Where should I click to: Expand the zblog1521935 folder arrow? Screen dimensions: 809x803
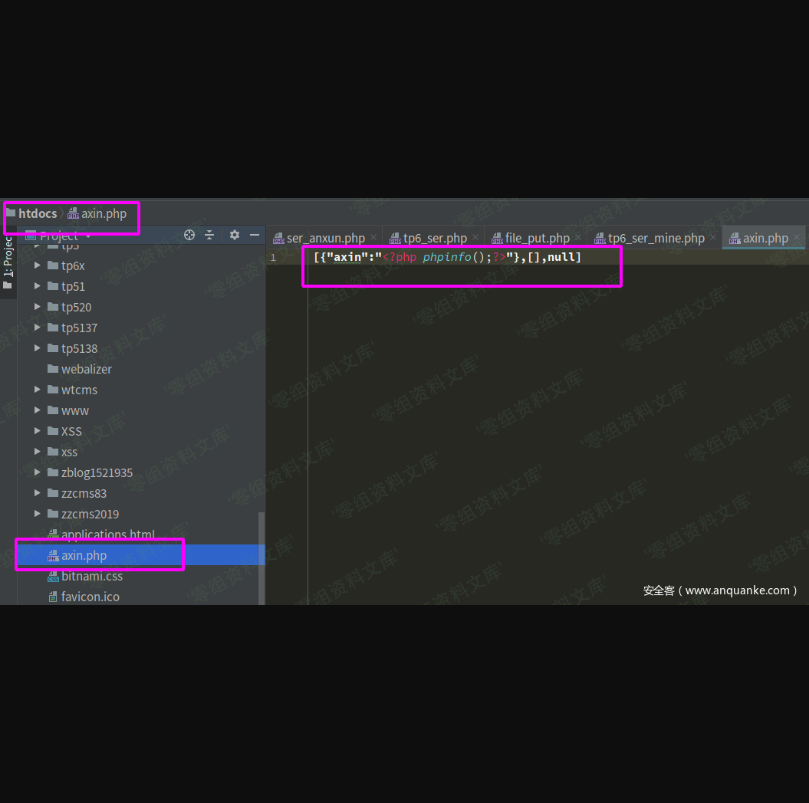(x=38, y=473)
